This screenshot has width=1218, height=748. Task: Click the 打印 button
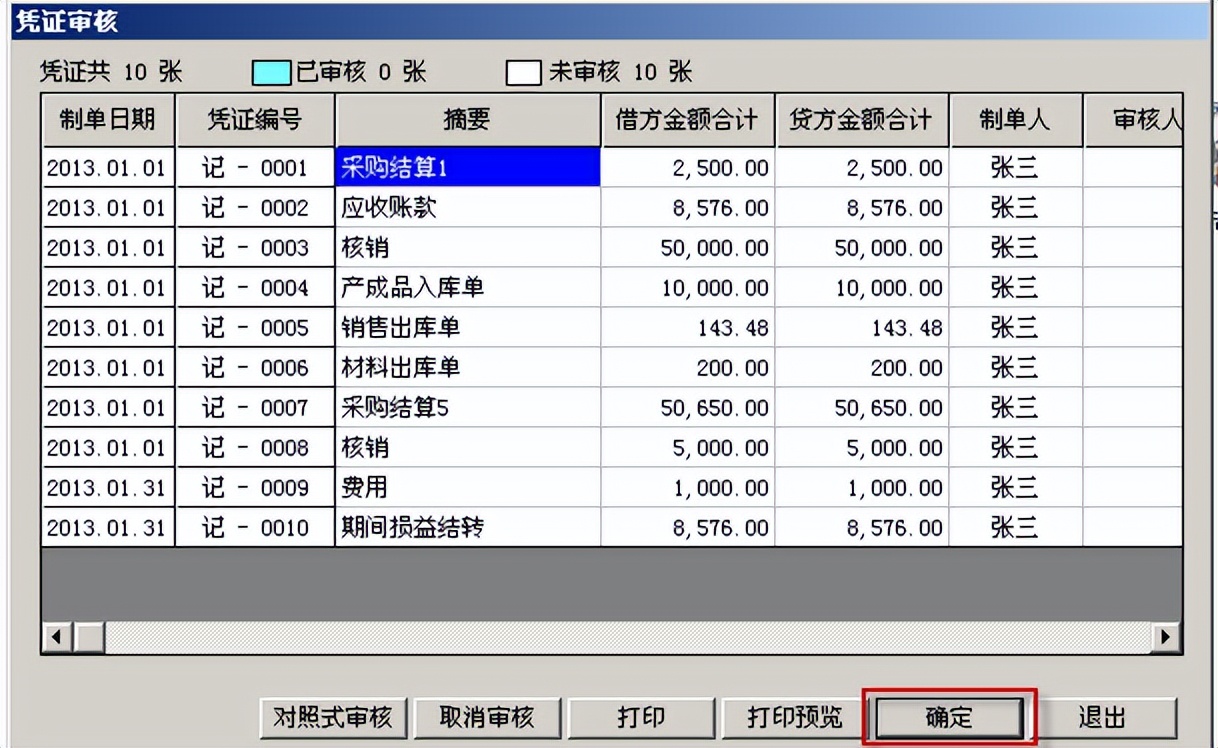pyautogui.click(x=641, y=717)
